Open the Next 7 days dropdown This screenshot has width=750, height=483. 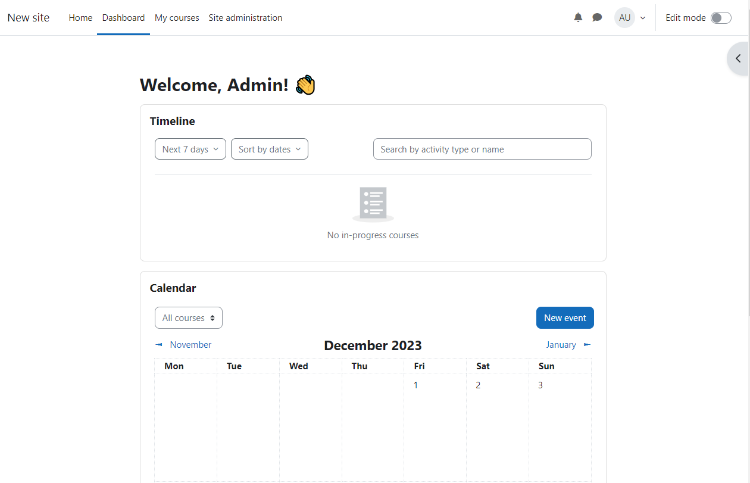(x=190, y=149)
